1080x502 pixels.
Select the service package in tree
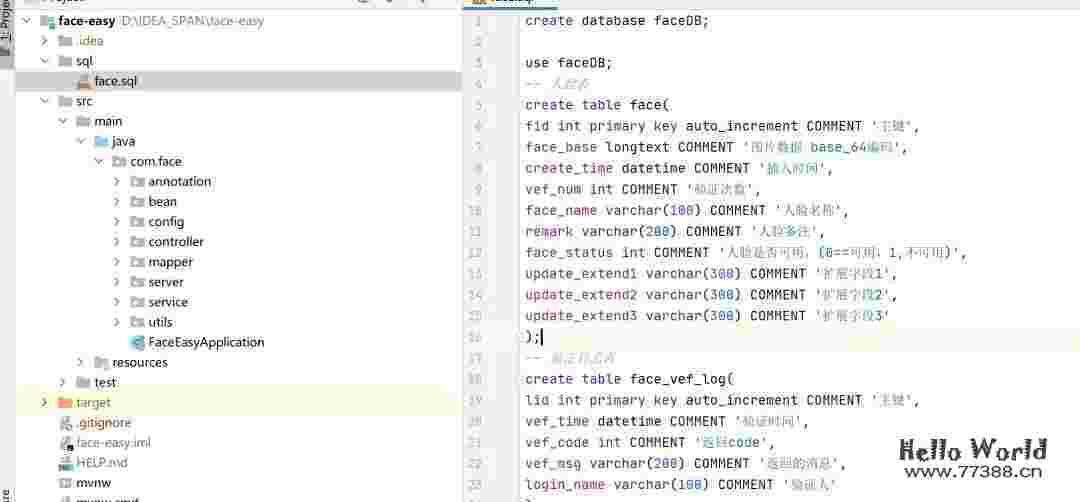[x=168, y=302]
